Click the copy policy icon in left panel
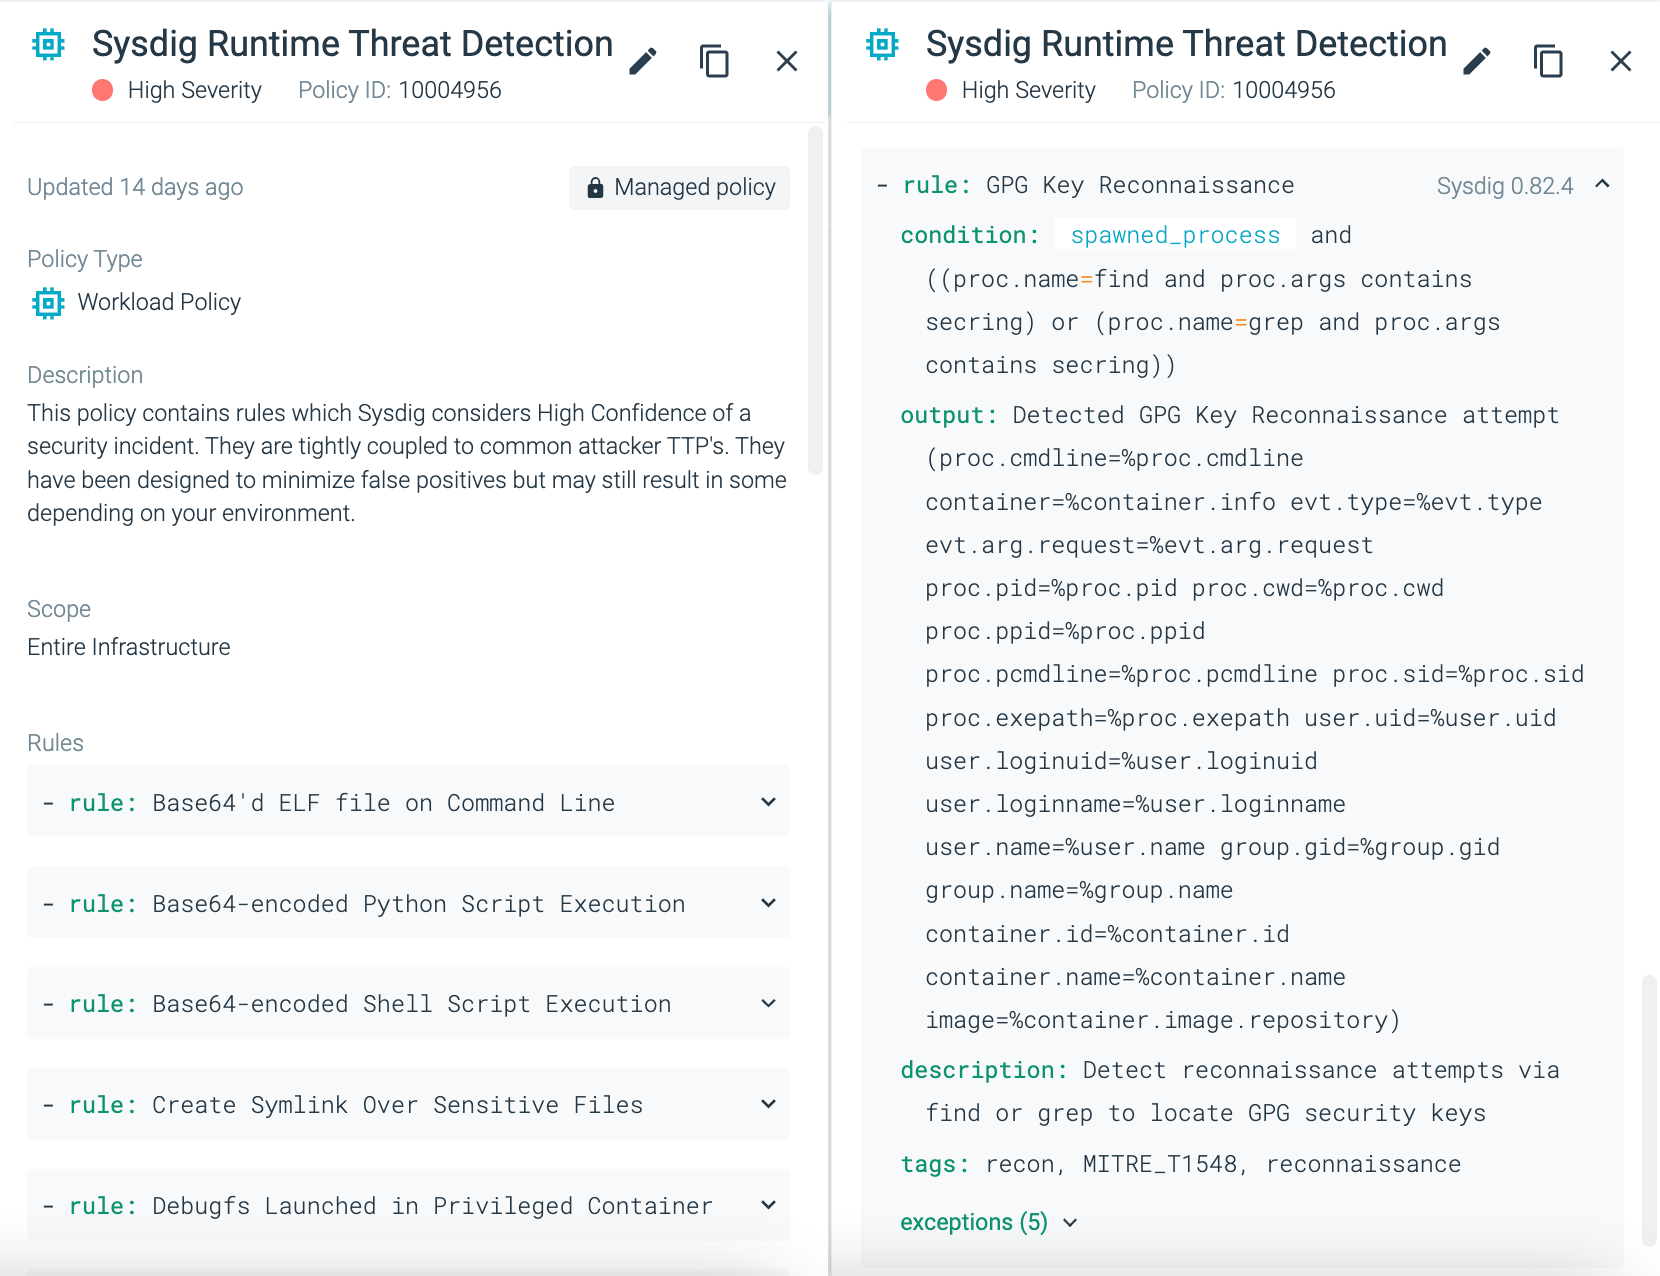The image size is (1660, 1276). tap(714, 62)
